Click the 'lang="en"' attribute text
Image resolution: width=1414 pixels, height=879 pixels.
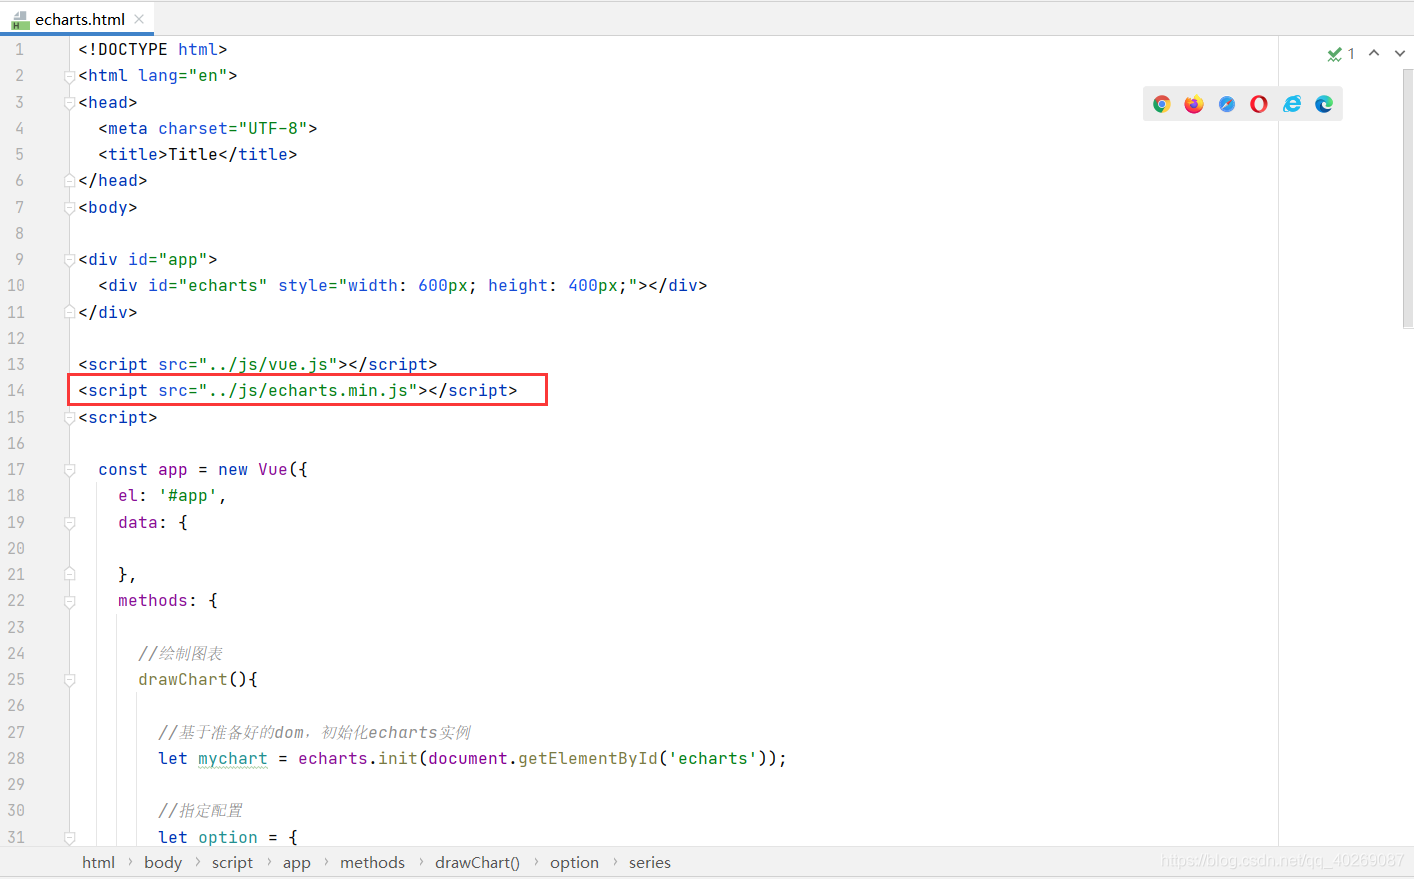183,76
